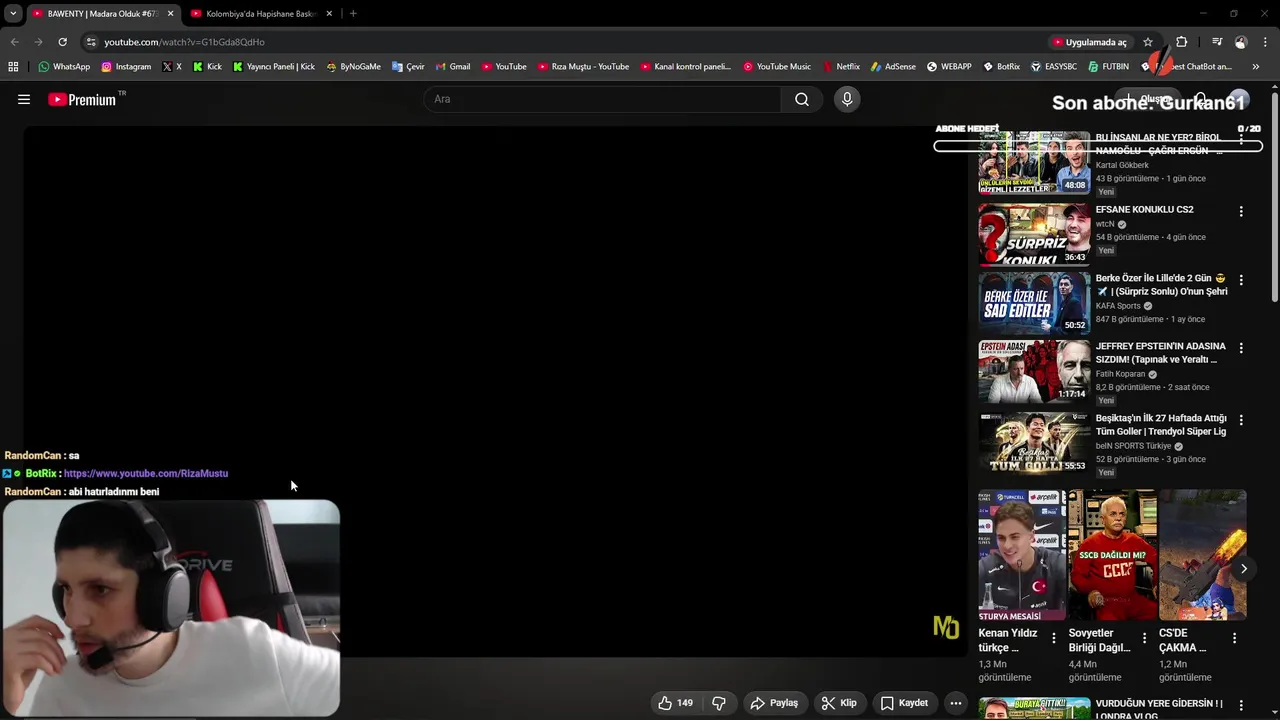Open options for EFSANE KONUKLU CS2 video

tap(1241, 212)
